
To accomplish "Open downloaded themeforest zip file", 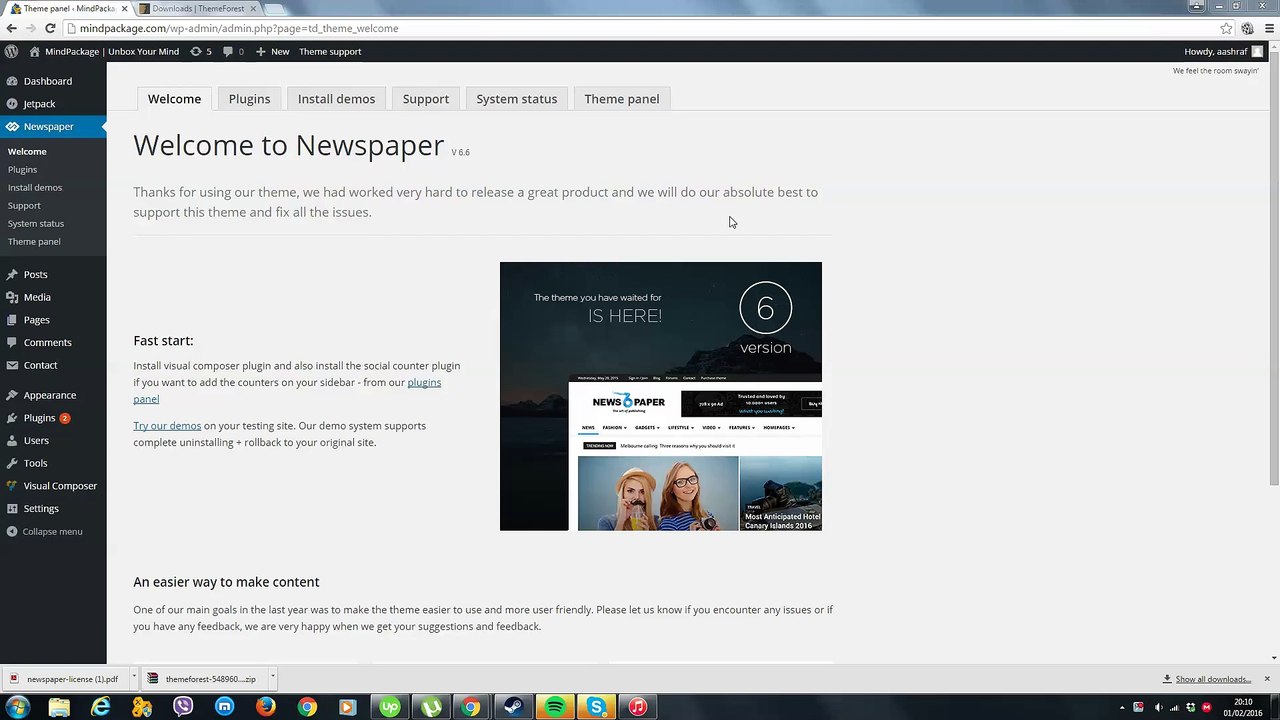I will click(x=204, y=679).
